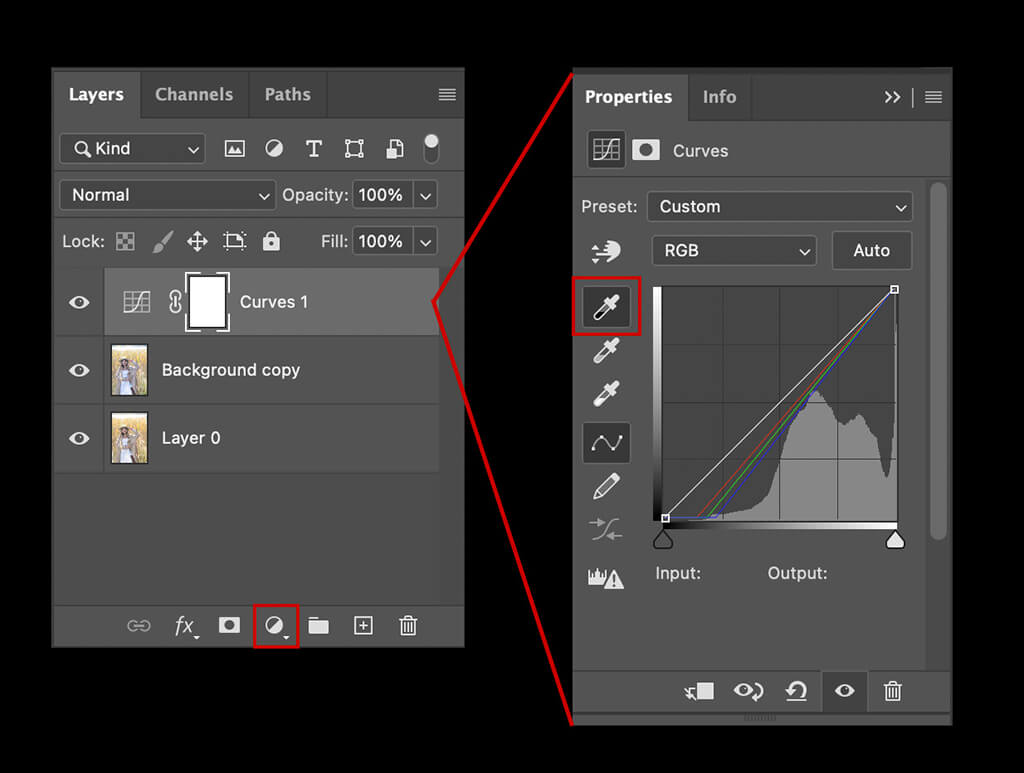Delete the Curves adjustment with the trash button
Screen dimensions: 1024x773
point(892,691)
